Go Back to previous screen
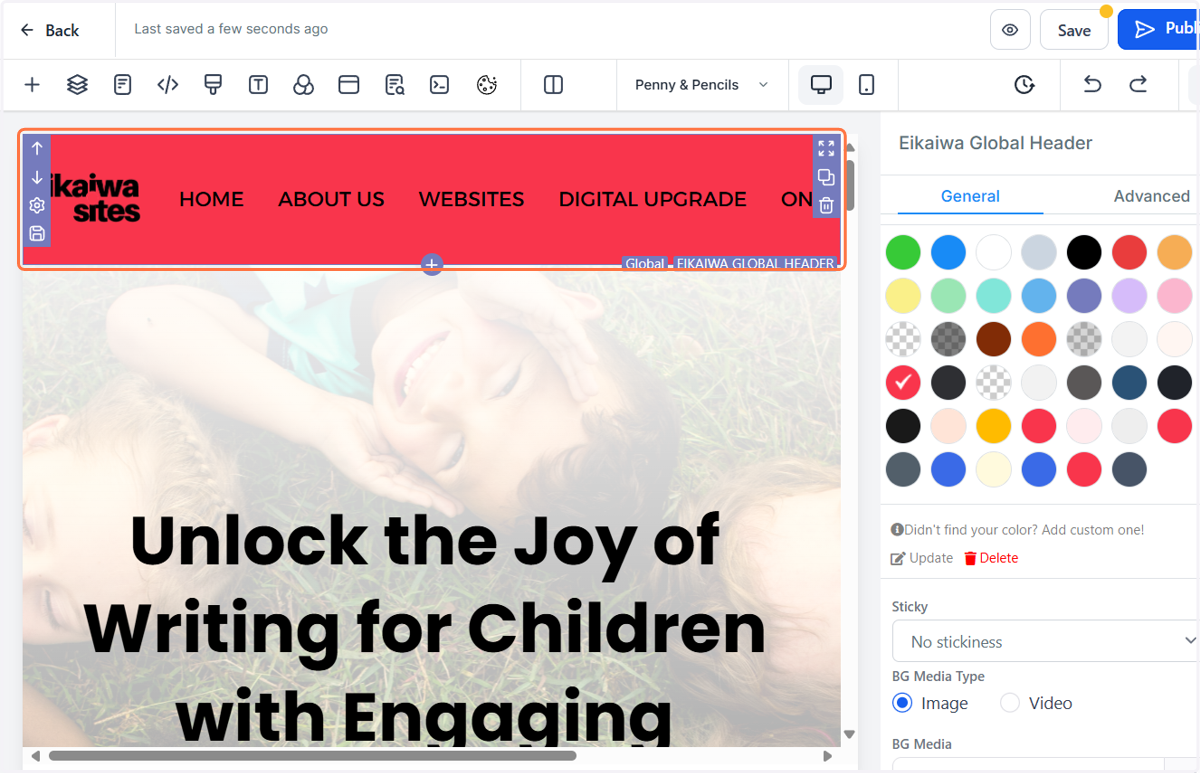Viewport: 1200px width, 773px height. [x=49, y=30]
